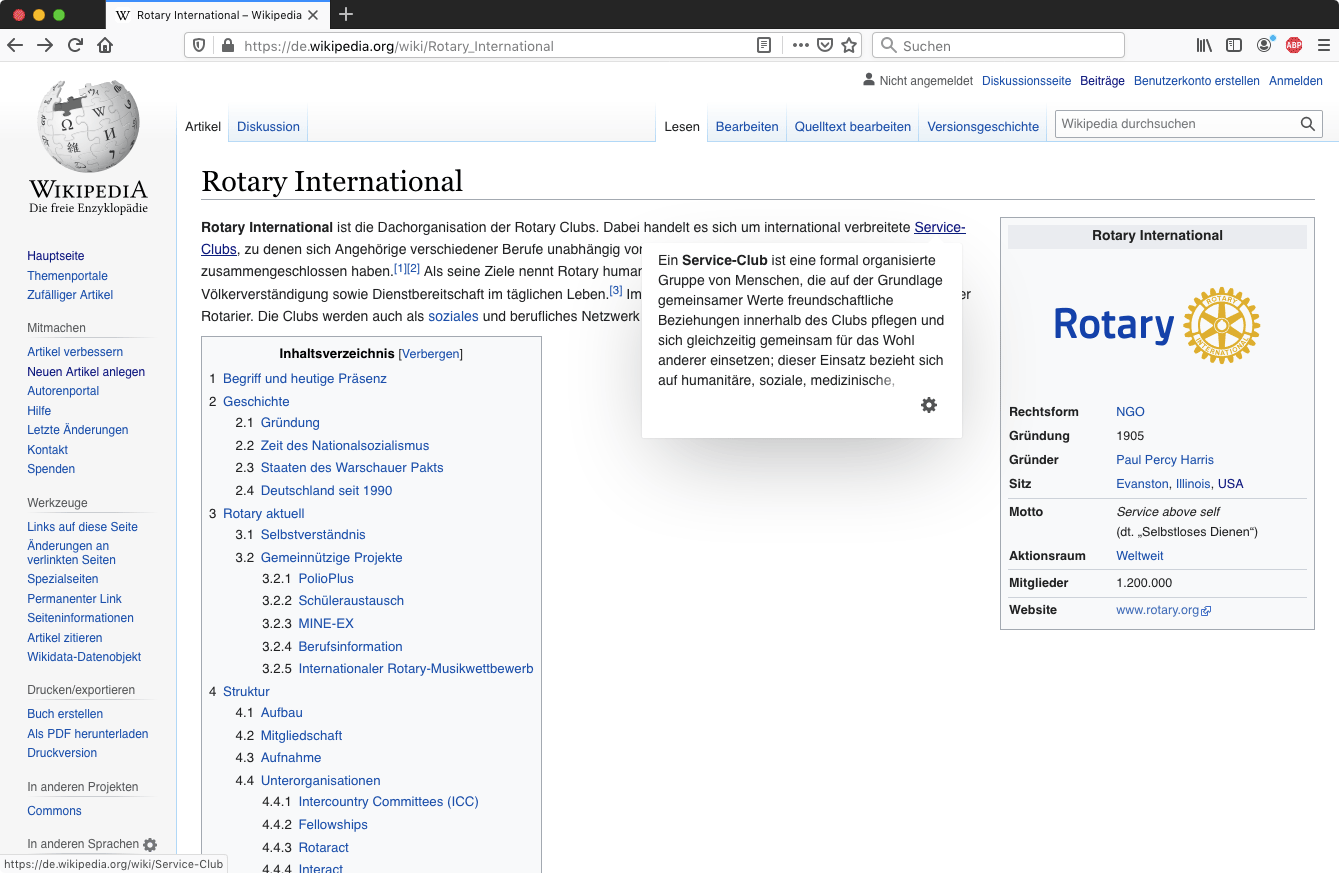Click the Wikipedia search magnifier icon

[x=1307, y=124]
